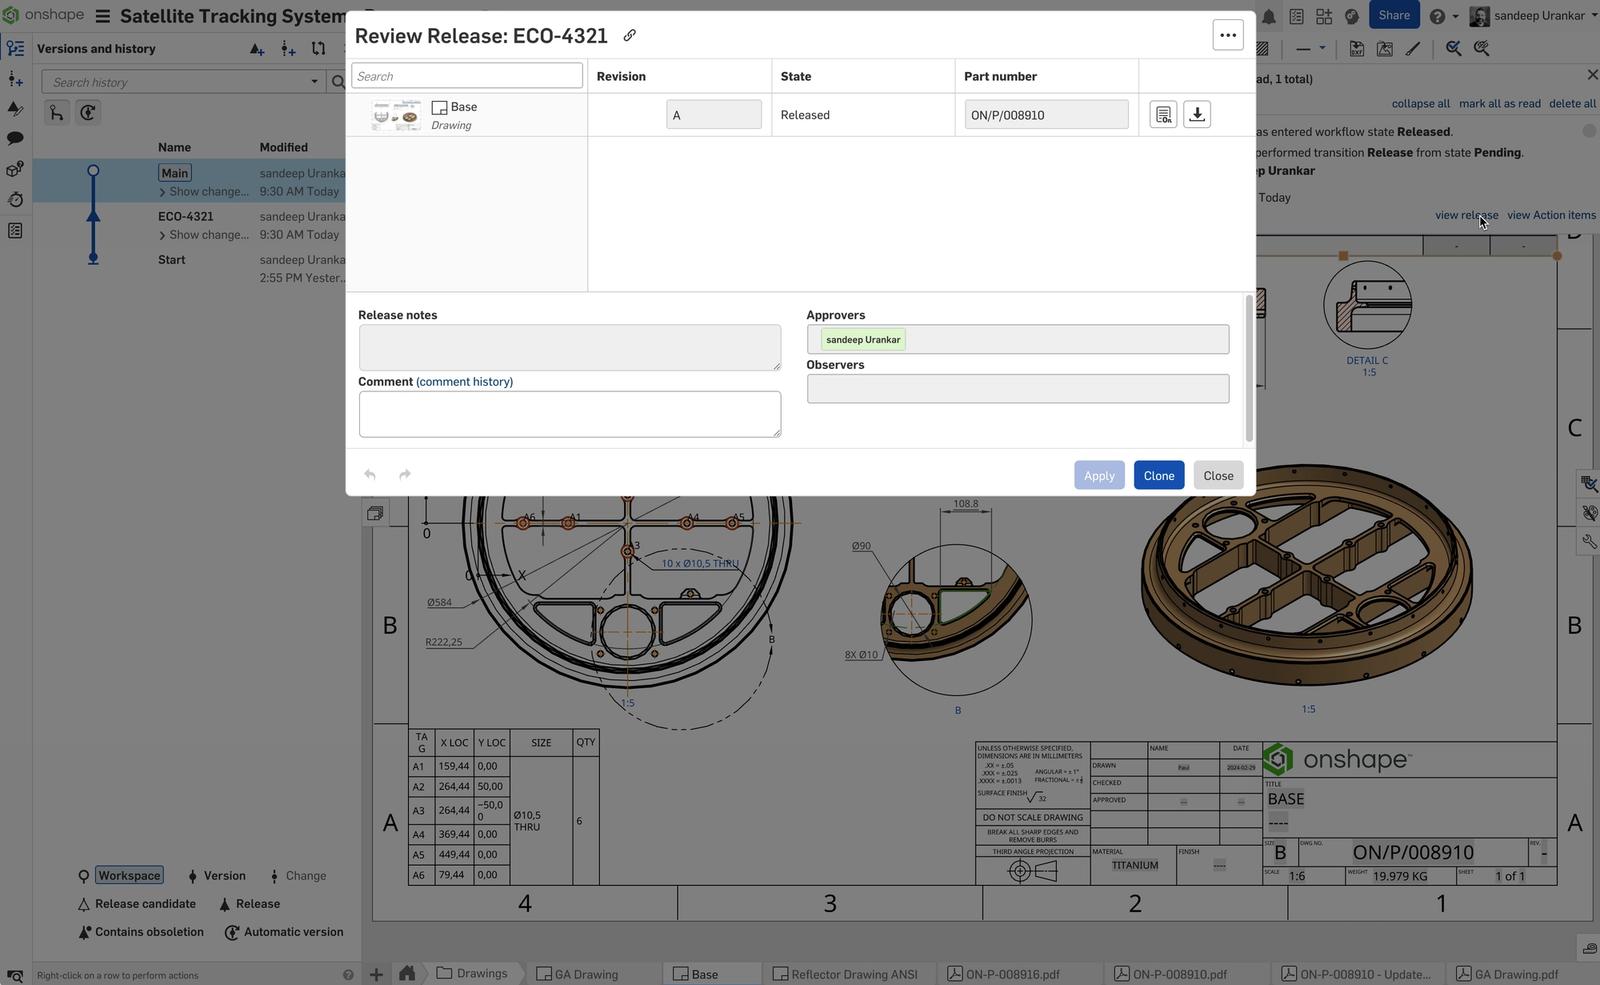This screenshot has width=1600, height=985.
Task: Click the release link icon next to ECO-4321 title
Action: [629, 35]
